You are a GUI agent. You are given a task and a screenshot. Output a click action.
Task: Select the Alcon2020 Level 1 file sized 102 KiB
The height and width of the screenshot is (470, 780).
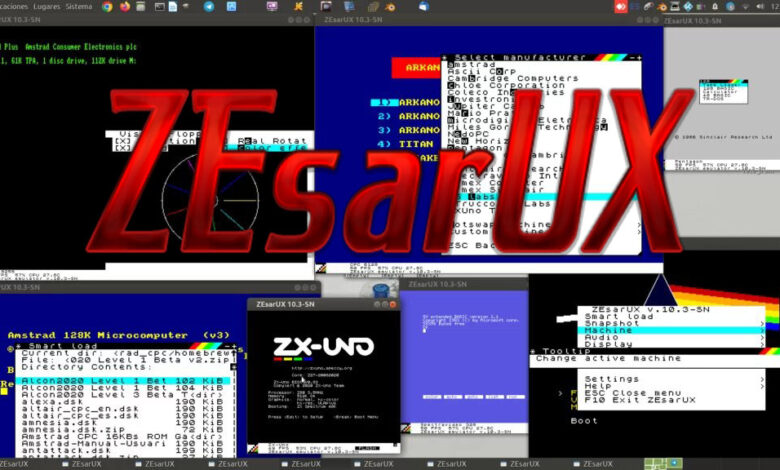pyautogui.click(x=122, y=381)
